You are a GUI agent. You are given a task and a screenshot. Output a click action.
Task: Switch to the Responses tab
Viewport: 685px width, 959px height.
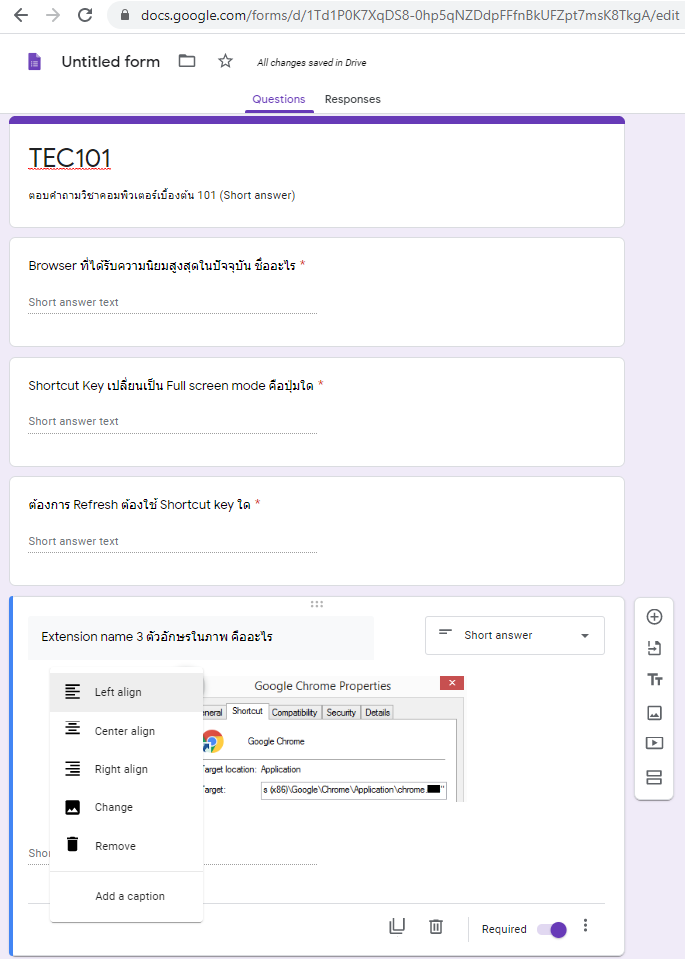coord(352,99)
